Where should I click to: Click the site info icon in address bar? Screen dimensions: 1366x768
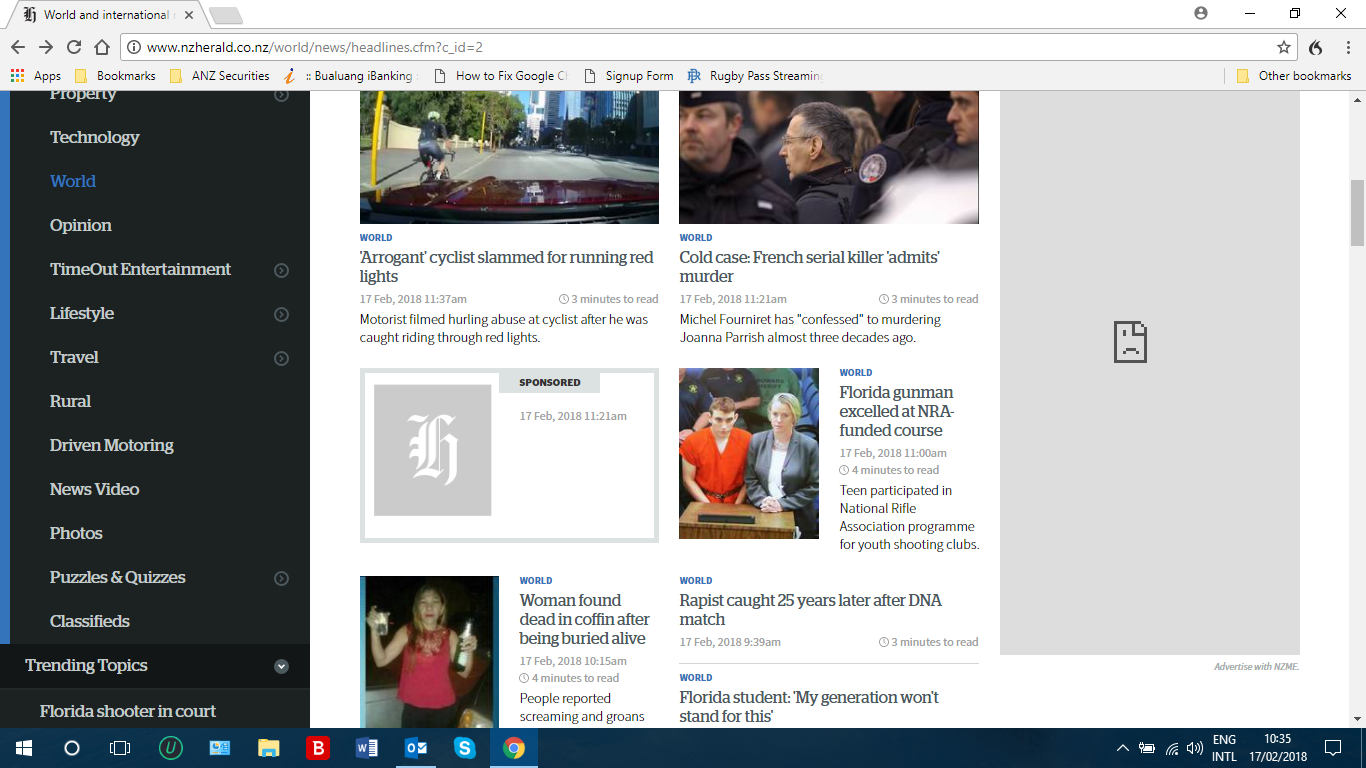point(133,47)
